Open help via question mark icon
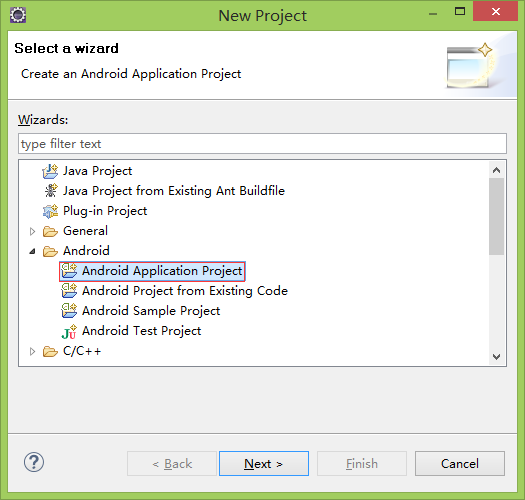The height and width of the screenshot is (500, 525). pyautogui.click(x=34, y=462)
